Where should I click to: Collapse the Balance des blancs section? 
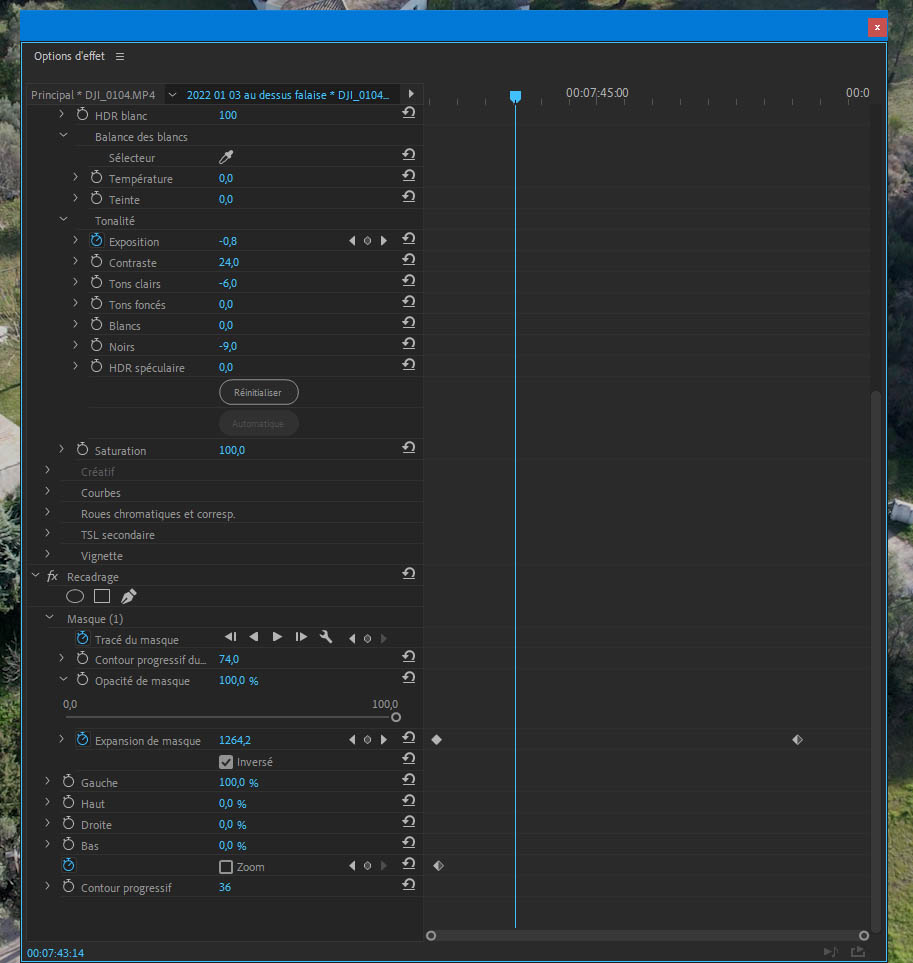point(63,135)
